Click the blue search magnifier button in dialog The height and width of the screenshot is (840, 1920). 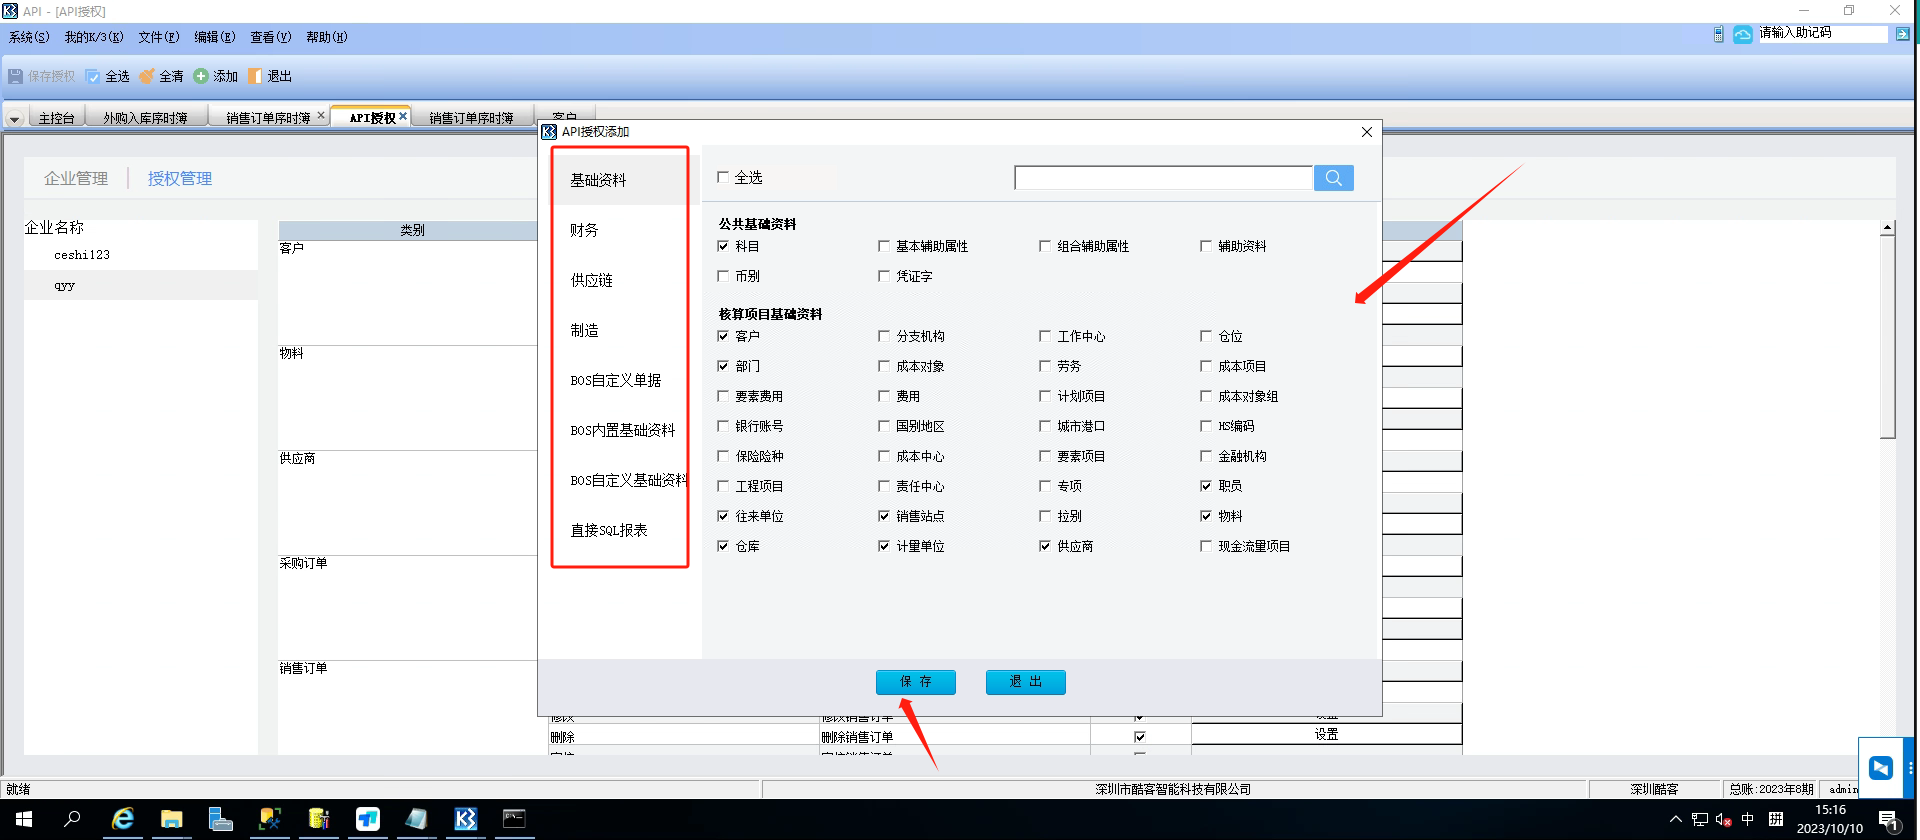[1333, 178]
